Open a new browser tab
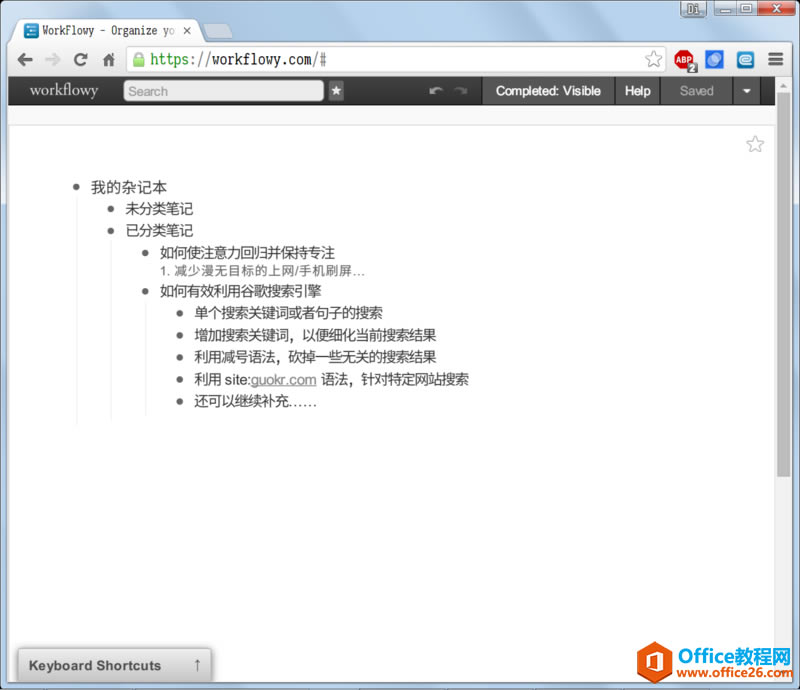The image size is (800, 690). tap(218, 31)
